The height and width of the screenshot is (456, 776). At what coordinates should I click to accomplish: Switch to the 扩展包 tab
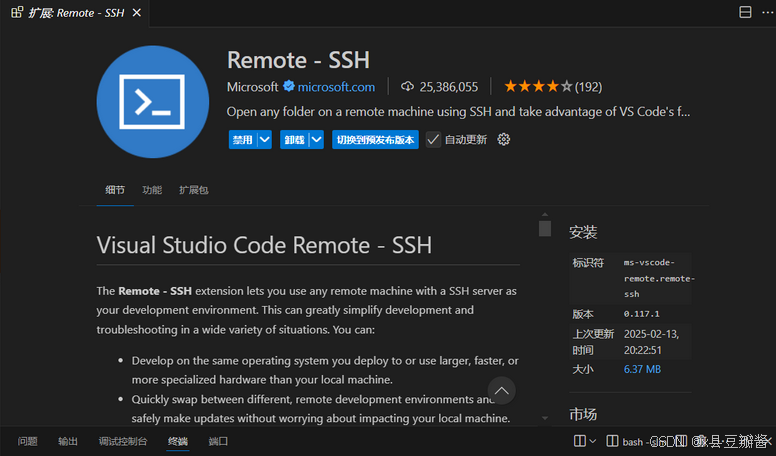pos(194,190)
